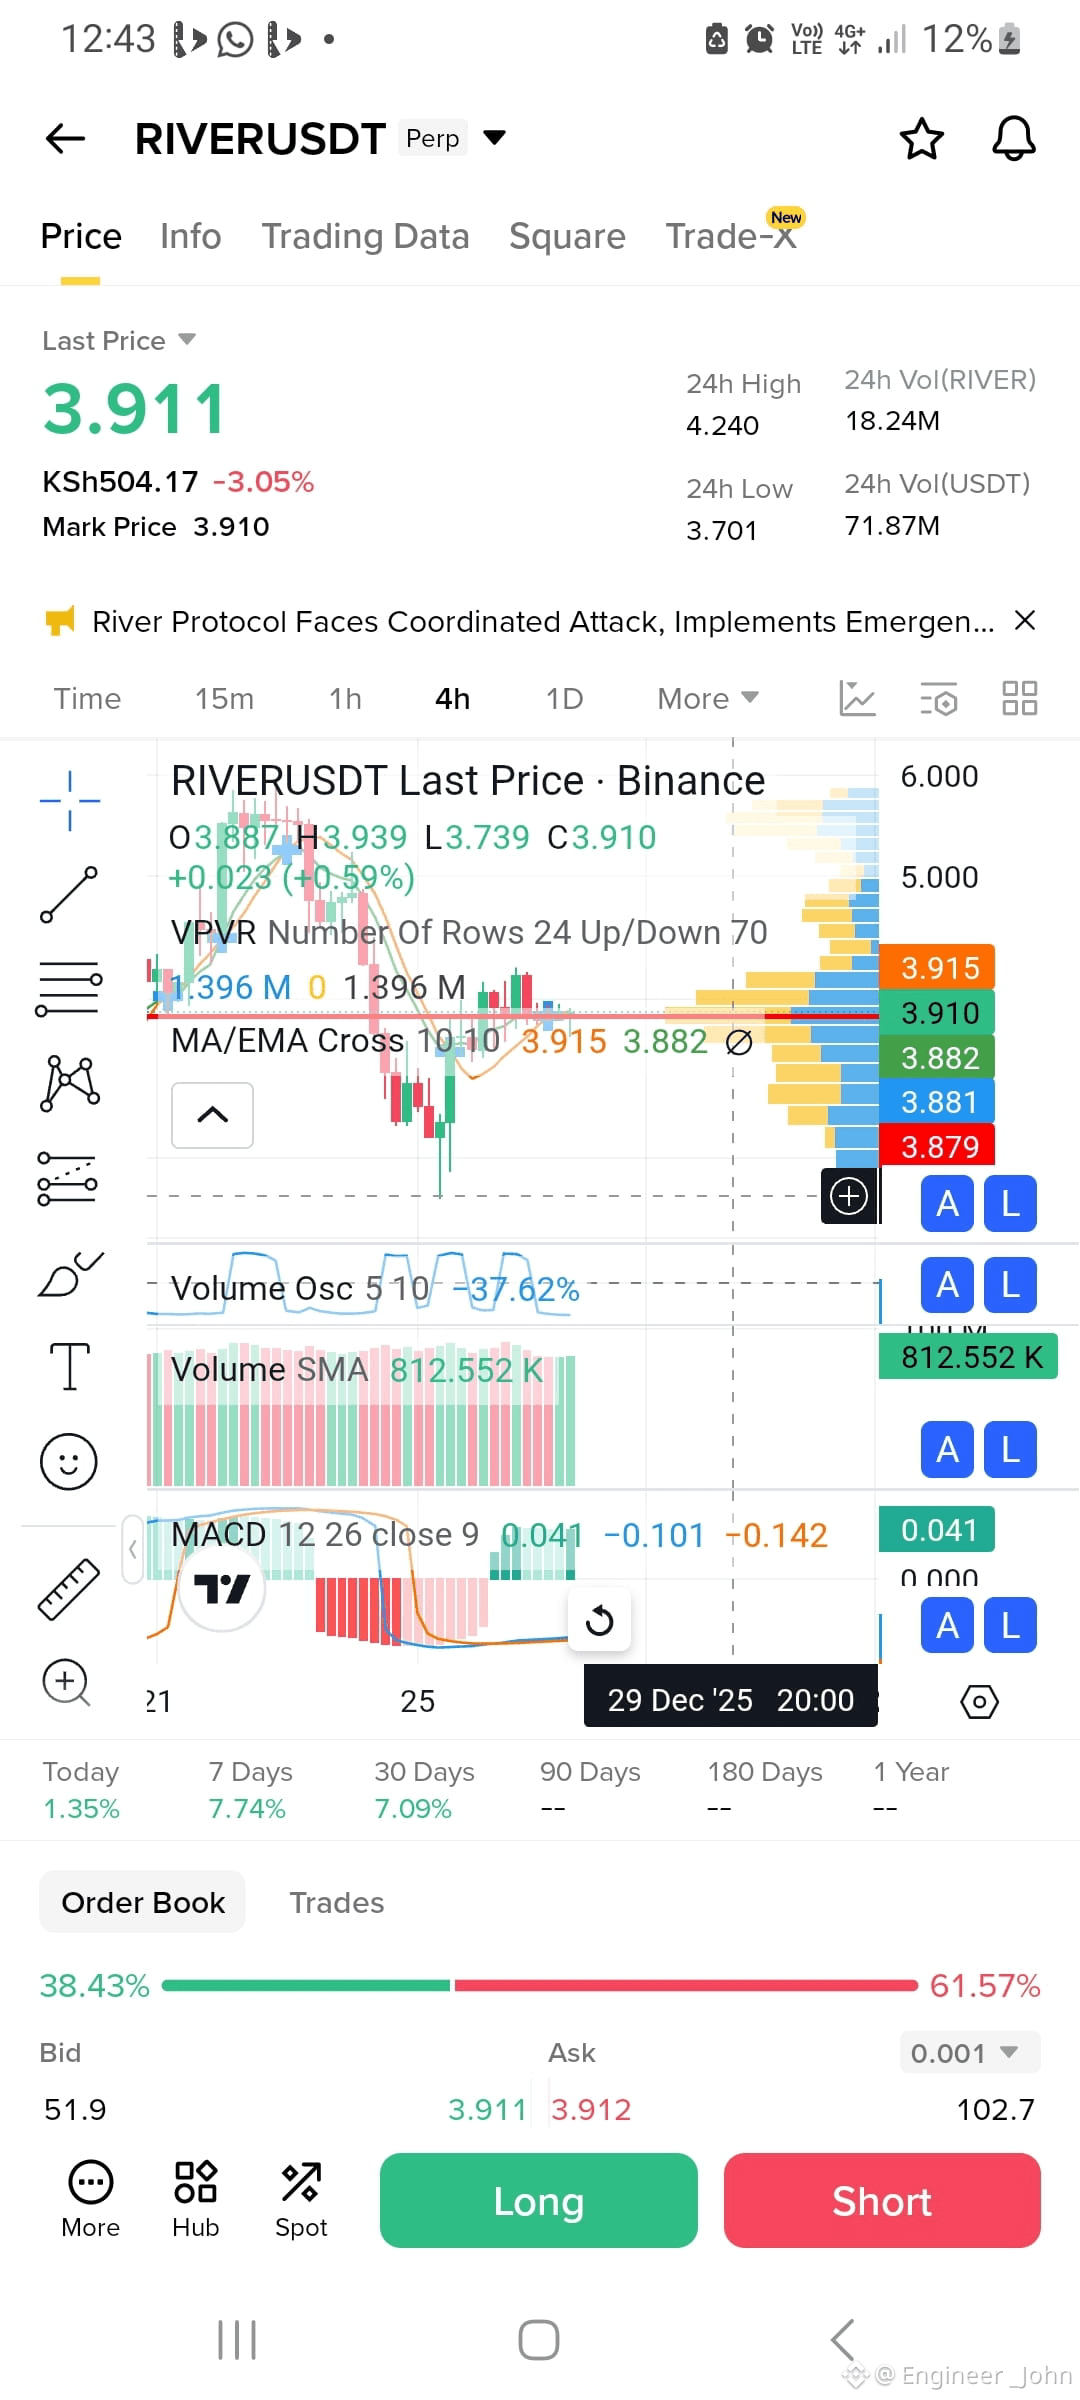This screenshot has height=2400, width=1080.
Task: Open chart settings hexagon icon
Action: click(x=979, y=1701)
